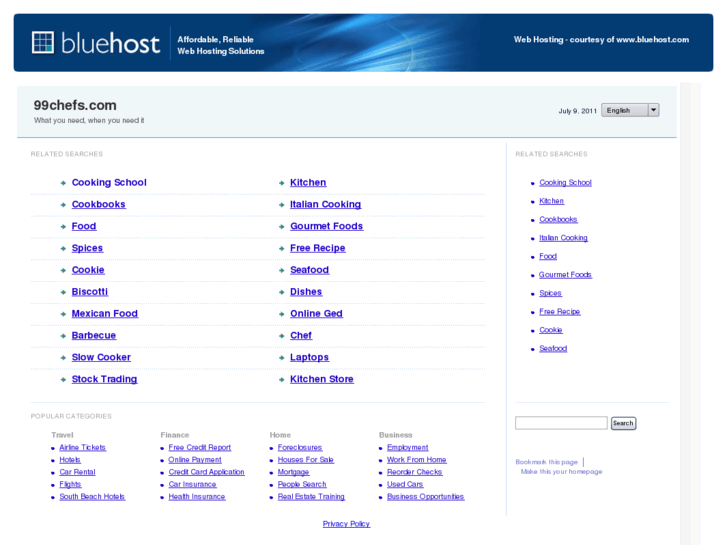Screen dimensions: 727x545
Task: Open Houses For Sale link
Action: coord(306,460)
